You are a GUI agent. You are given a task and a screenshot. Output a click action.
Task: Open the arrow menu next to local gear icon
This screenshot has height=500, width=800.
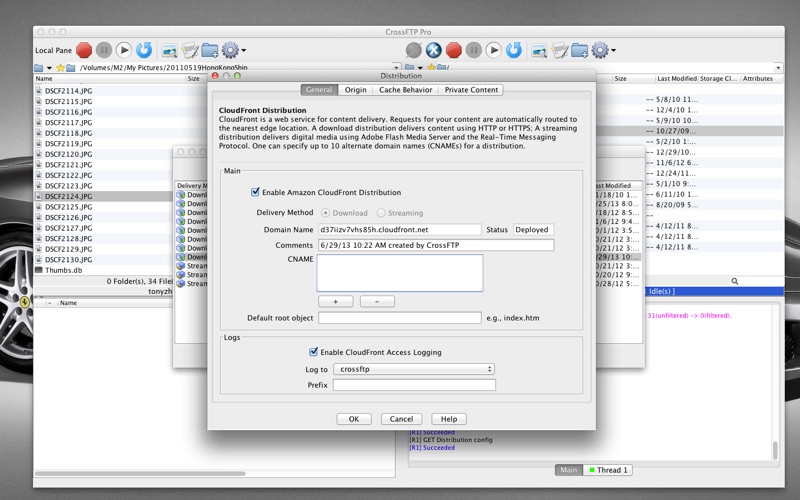[x=244, y=51]
